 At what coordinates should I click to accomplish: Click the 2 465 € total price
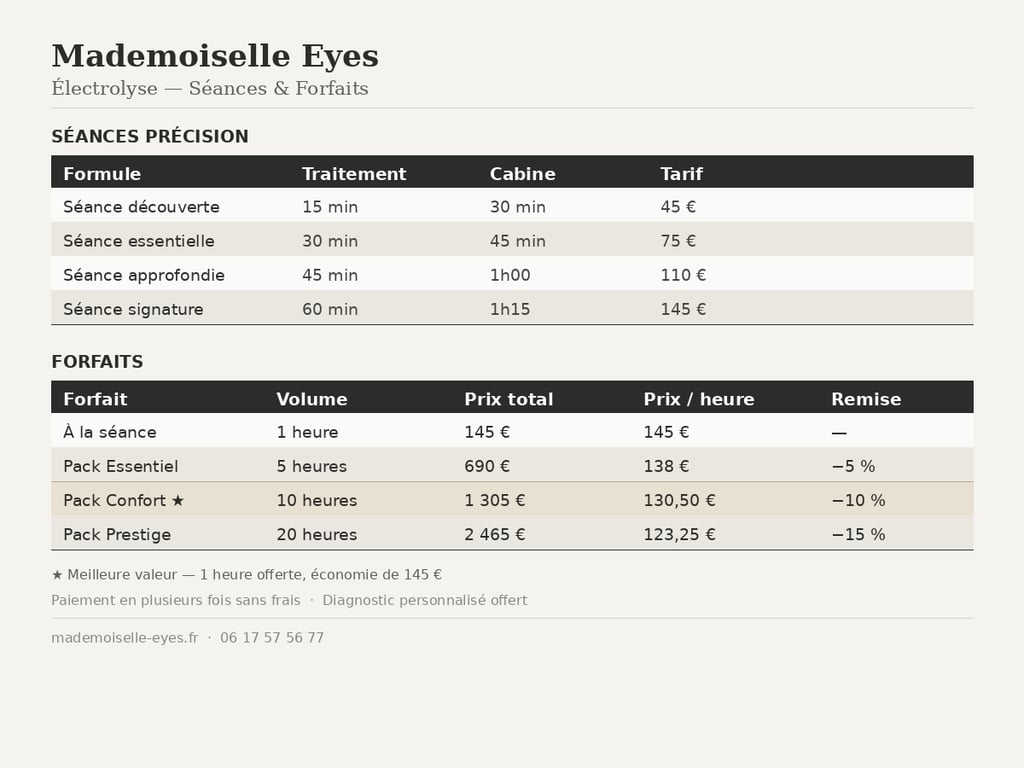494,534
